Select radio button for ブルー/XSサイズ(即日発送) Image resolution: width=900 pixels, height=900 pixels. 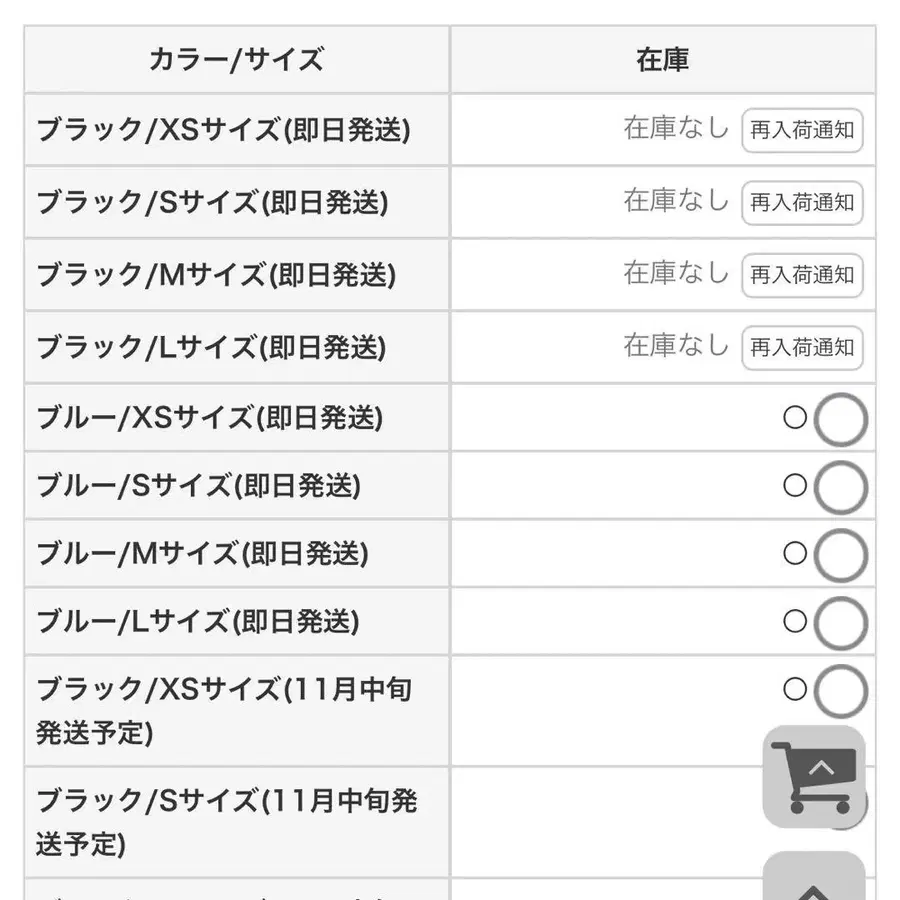tap(840, 420)
